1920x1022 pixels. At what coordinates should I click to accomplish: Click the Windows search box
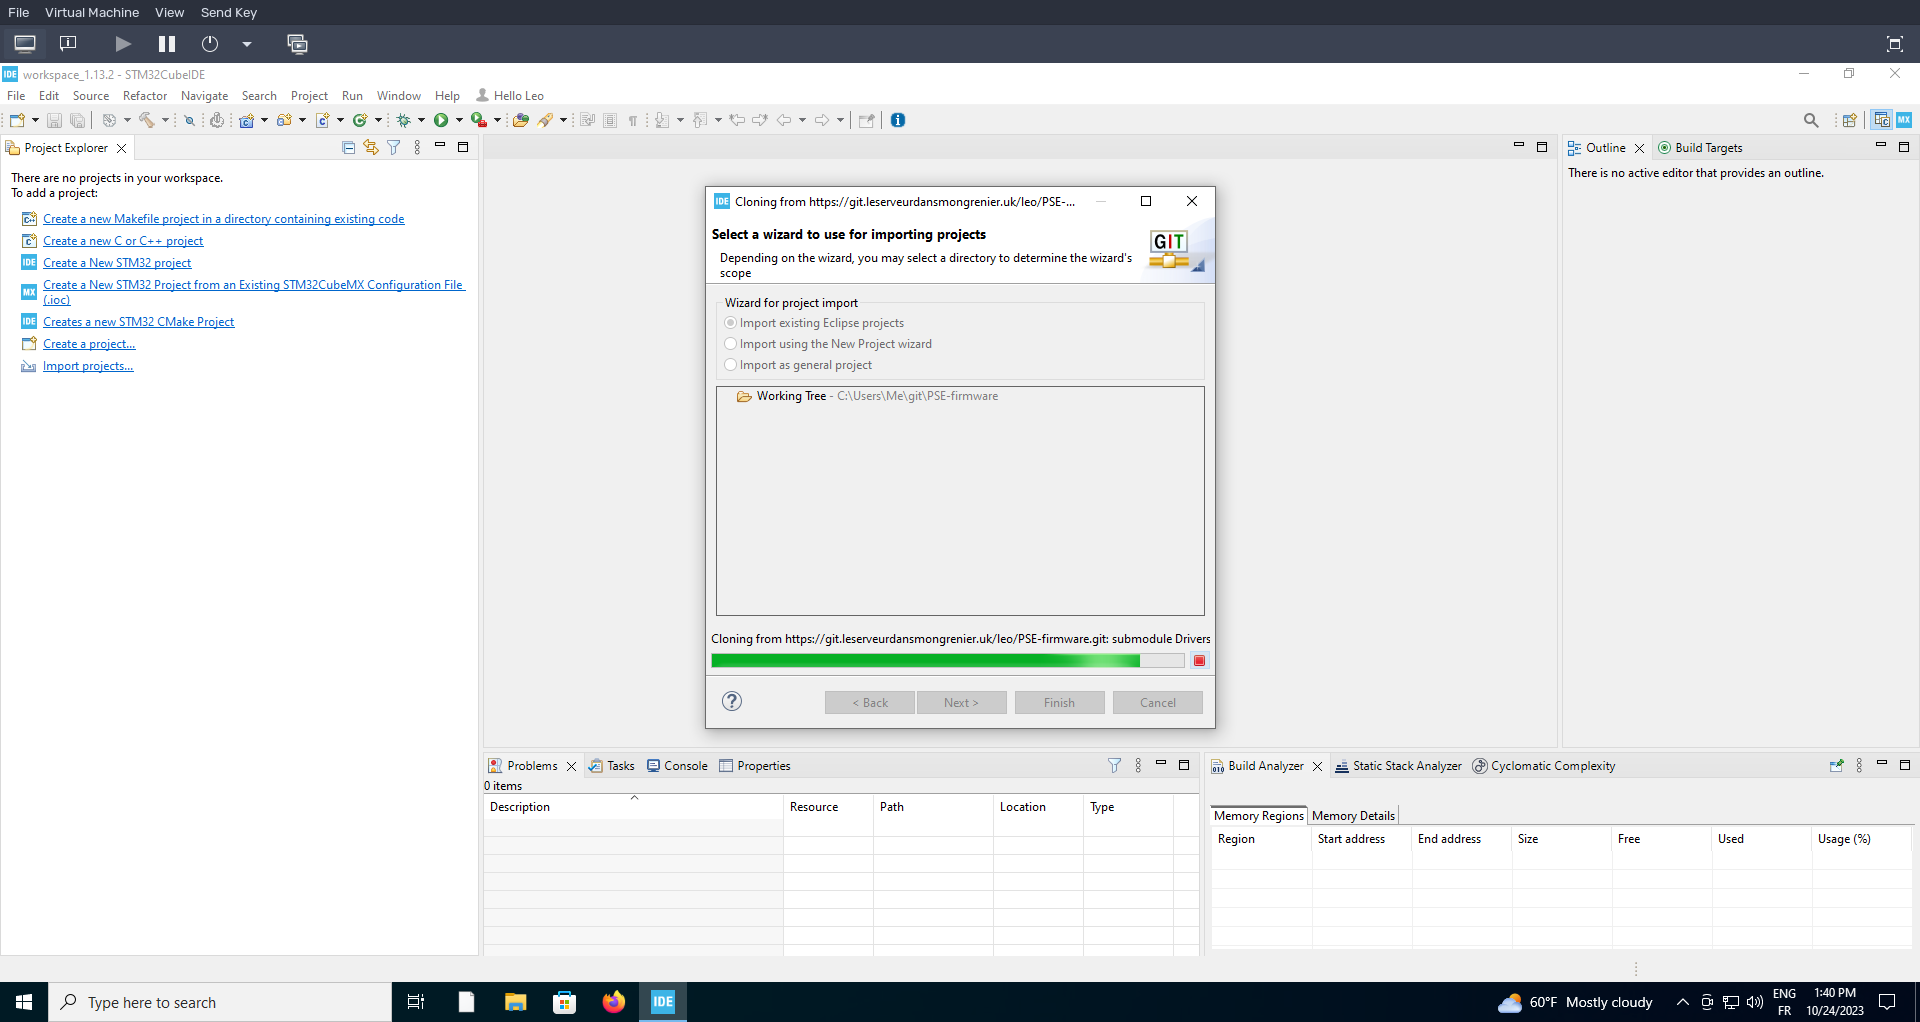pos(220,1002)
